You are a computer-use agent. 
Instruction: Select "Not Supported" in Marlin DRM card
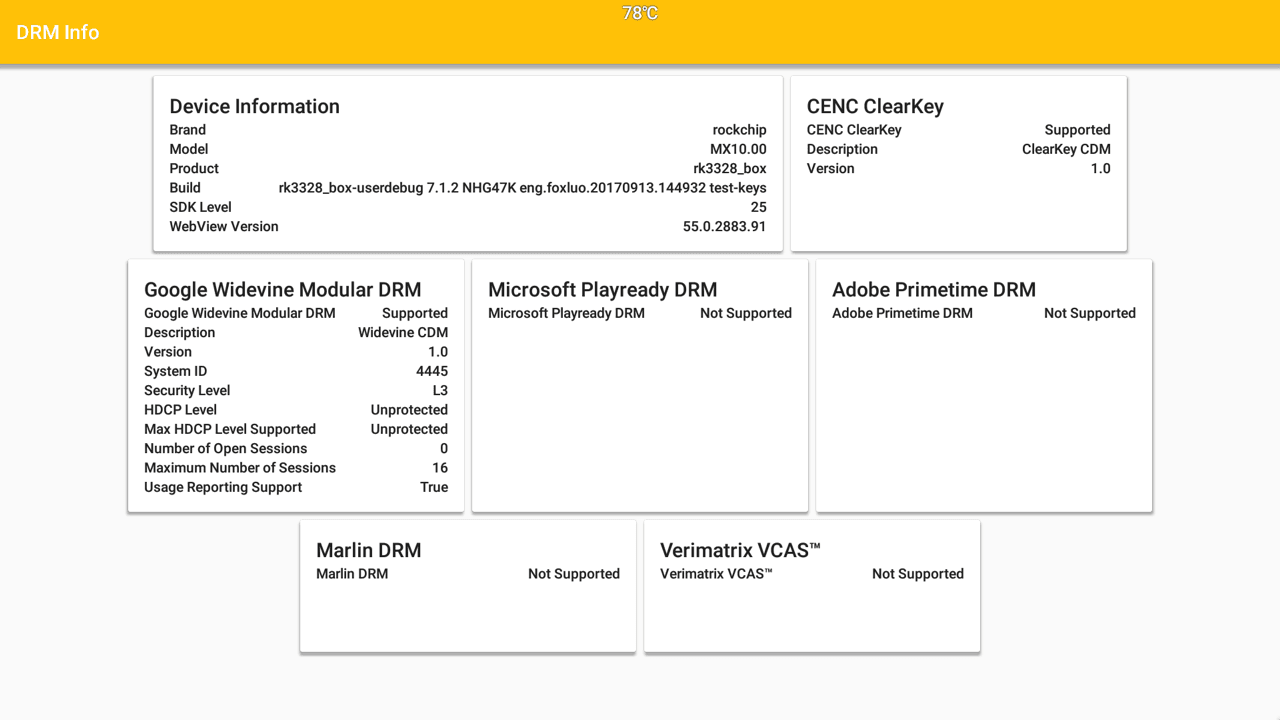point(574,574)
